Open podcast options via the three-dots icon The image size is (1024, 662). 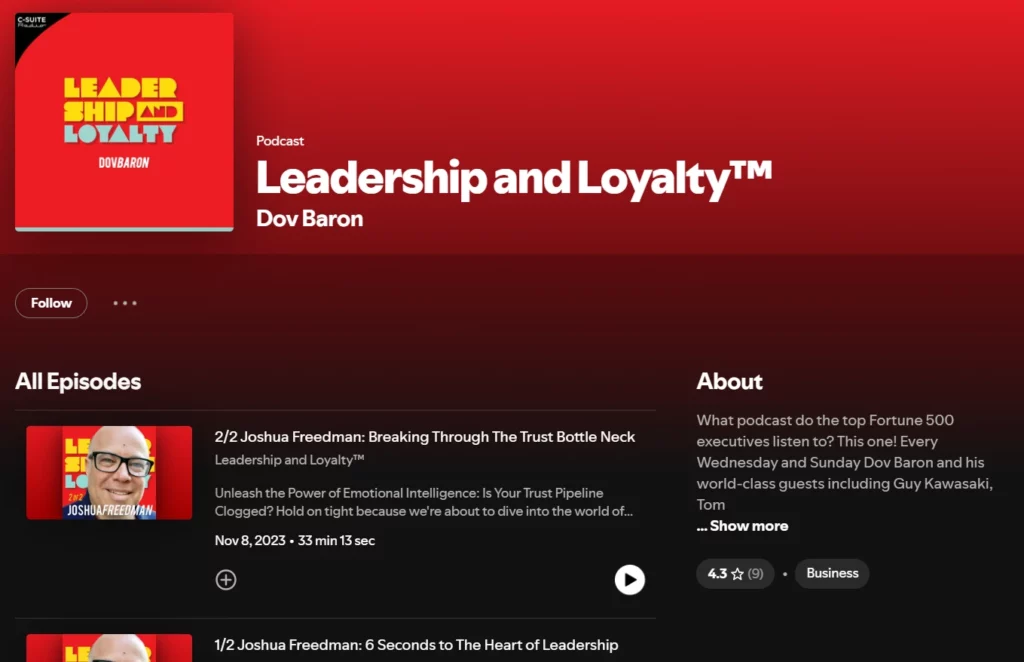point(124,303)
